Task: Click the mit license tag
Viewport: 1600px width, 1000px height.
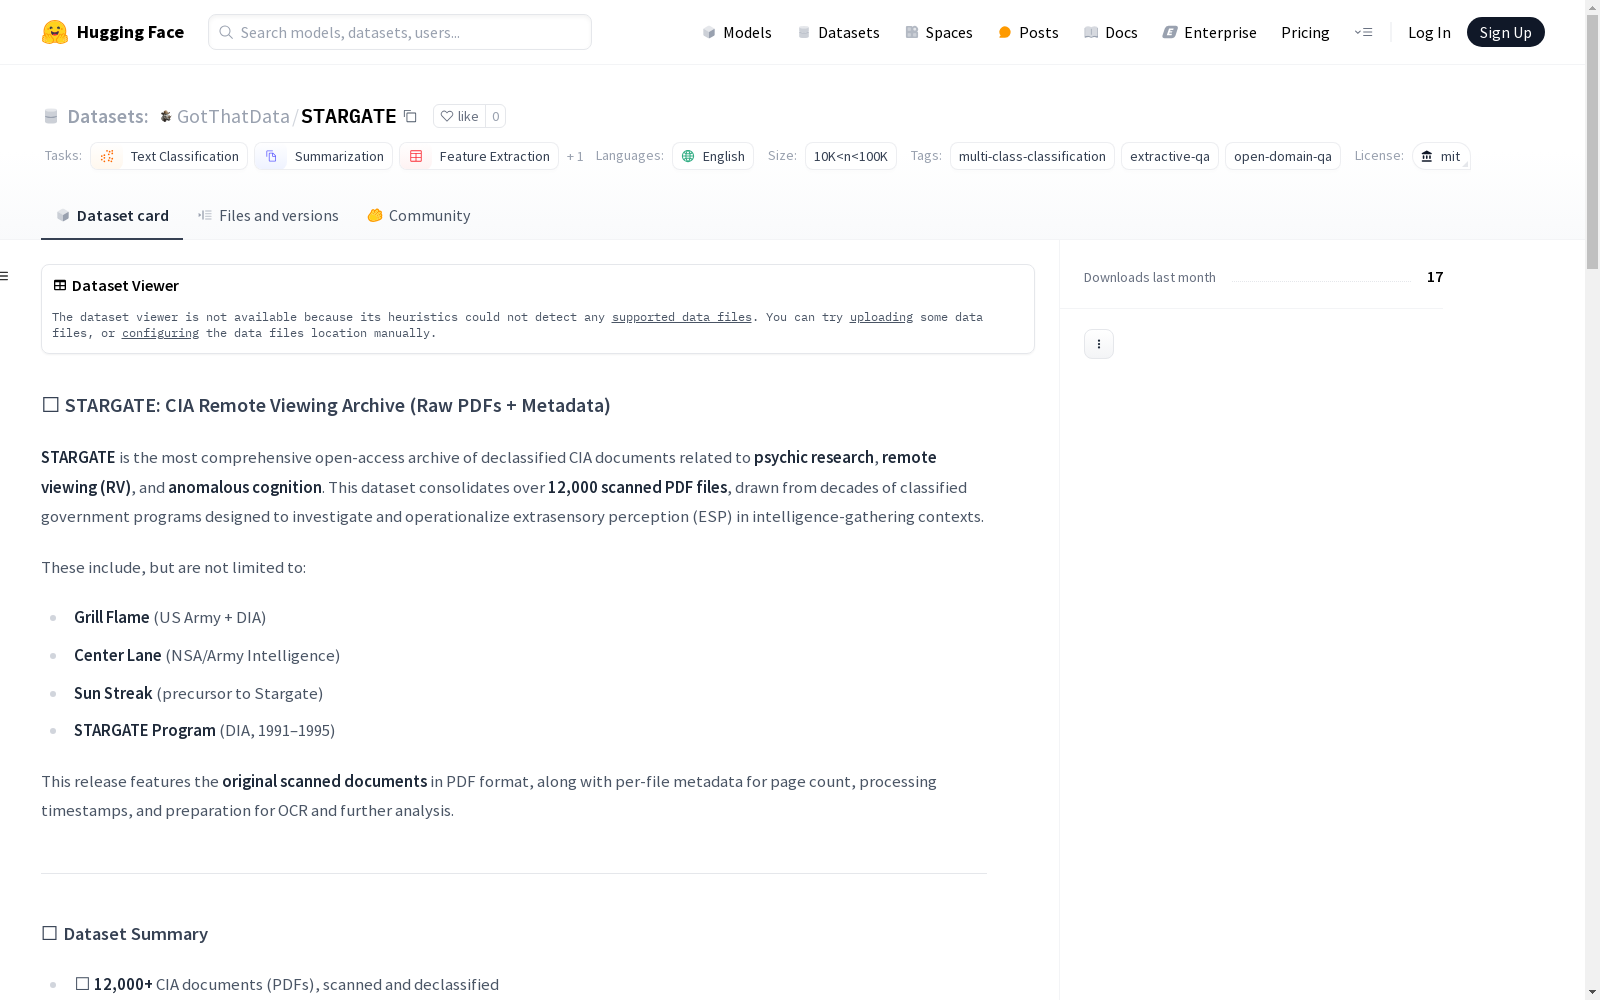Action: click(1441, 156)
